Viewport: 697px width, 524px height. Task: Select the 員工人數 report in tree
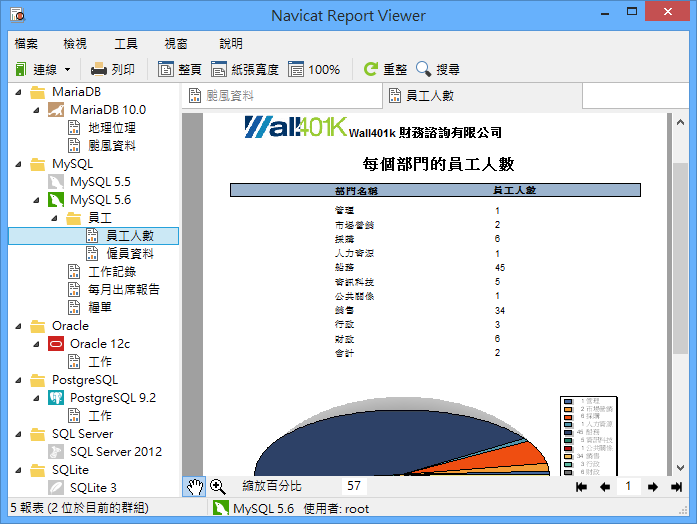(93, 236)
